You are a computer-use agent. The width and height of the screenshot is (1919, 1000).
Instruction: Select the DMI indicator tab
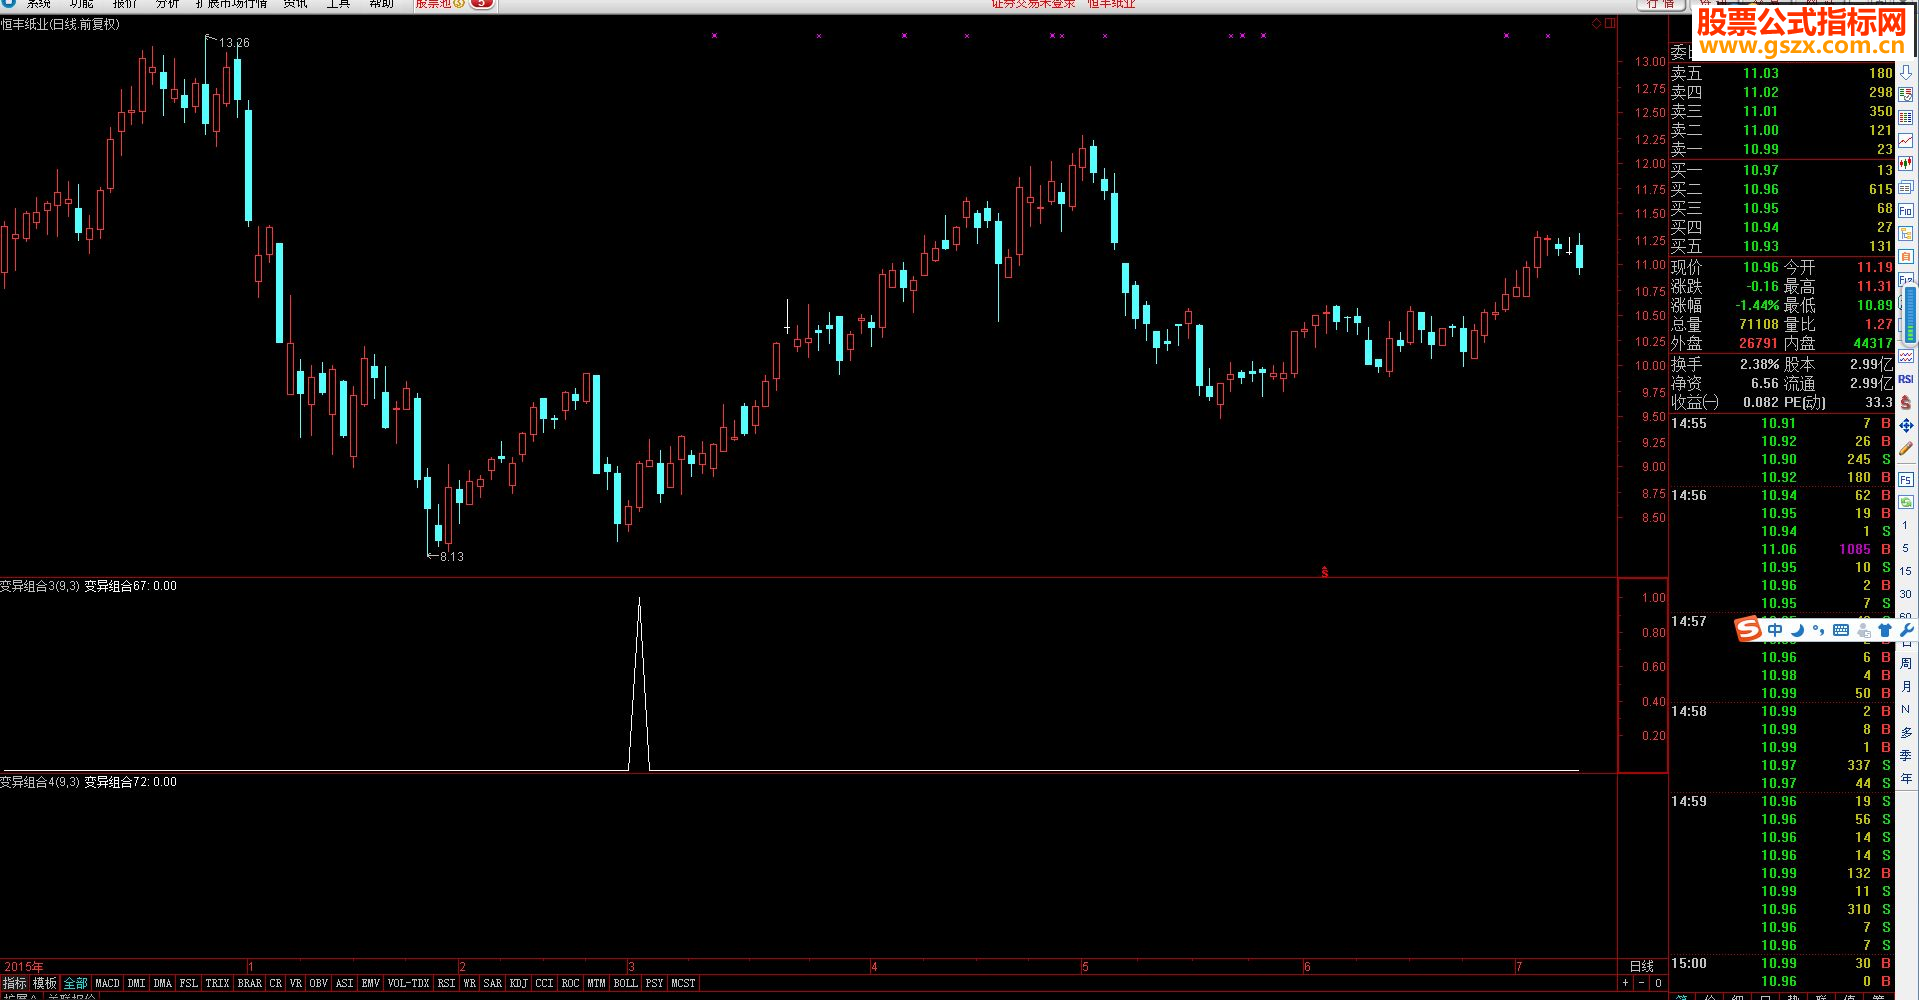pos(136,984)
